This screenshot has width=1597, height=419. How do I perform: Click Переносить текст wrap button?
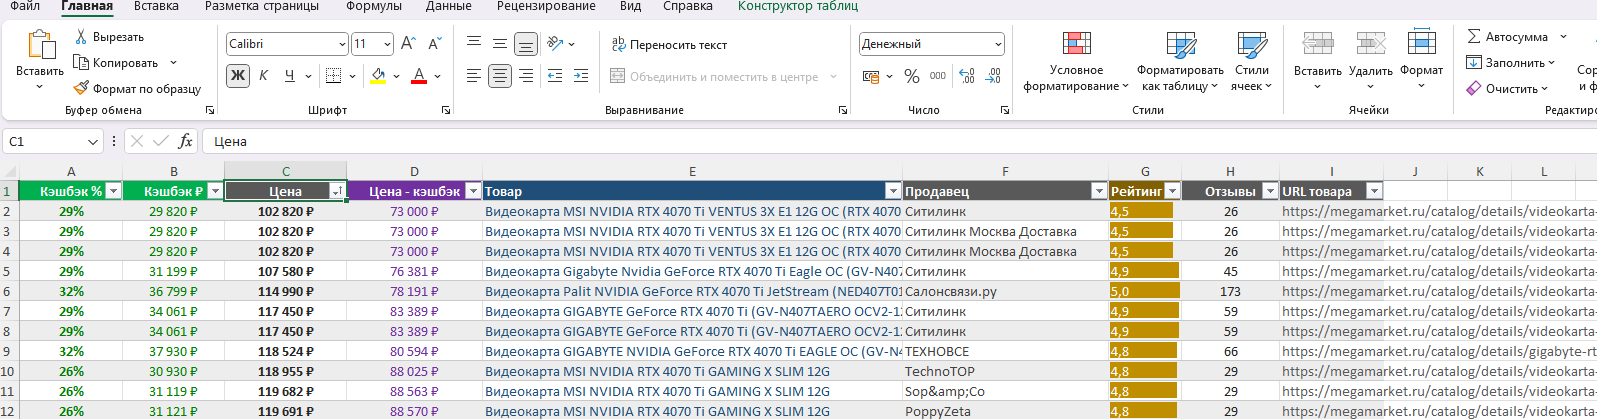[x=669, y=45]
